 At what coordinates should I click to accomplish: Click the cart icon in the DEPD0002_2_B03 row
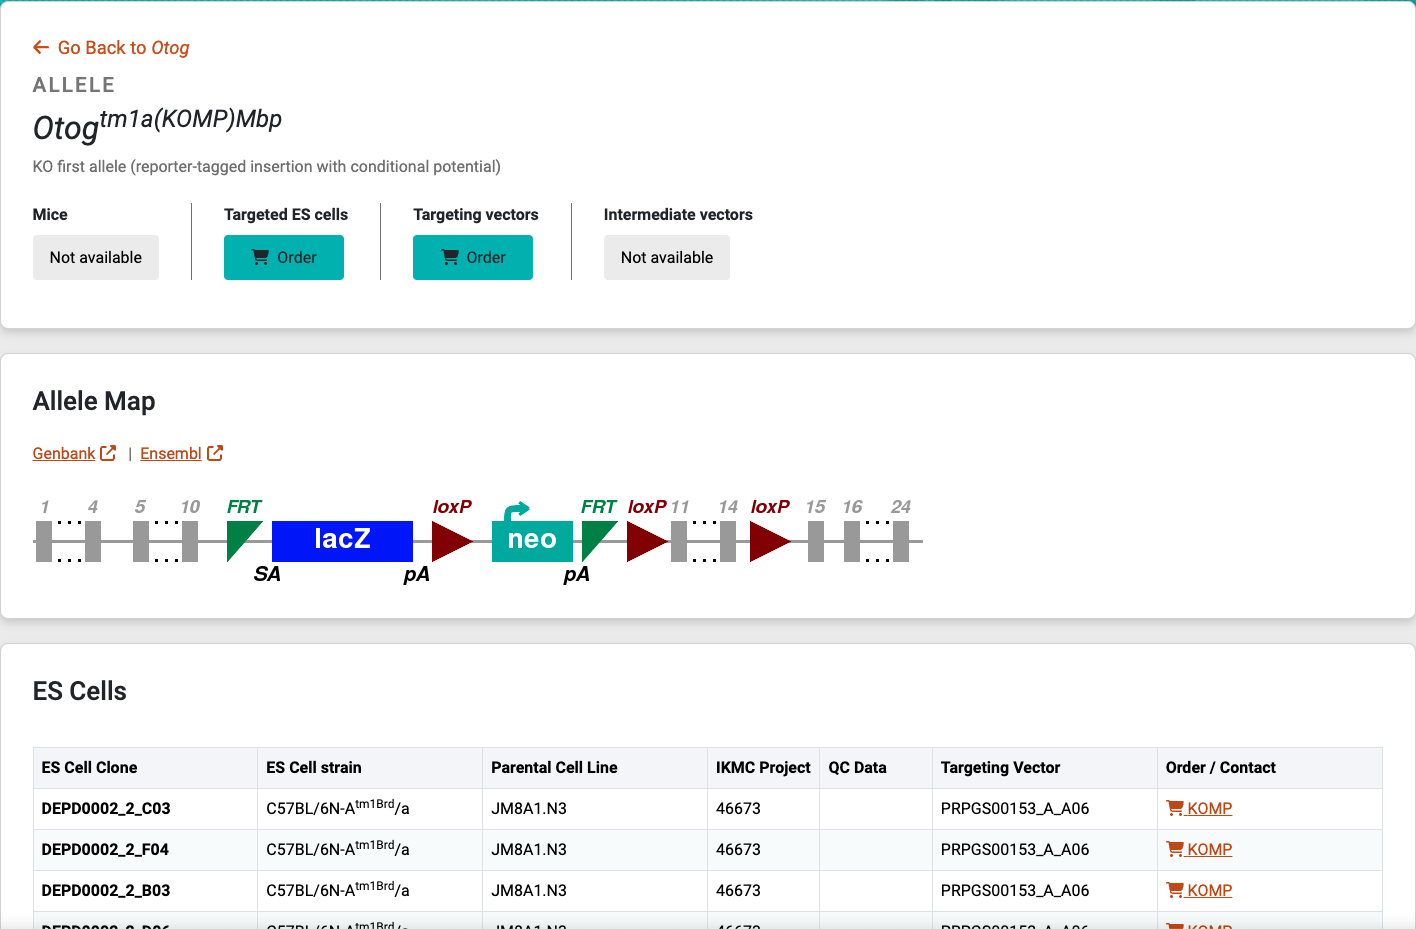(1175, 890)
